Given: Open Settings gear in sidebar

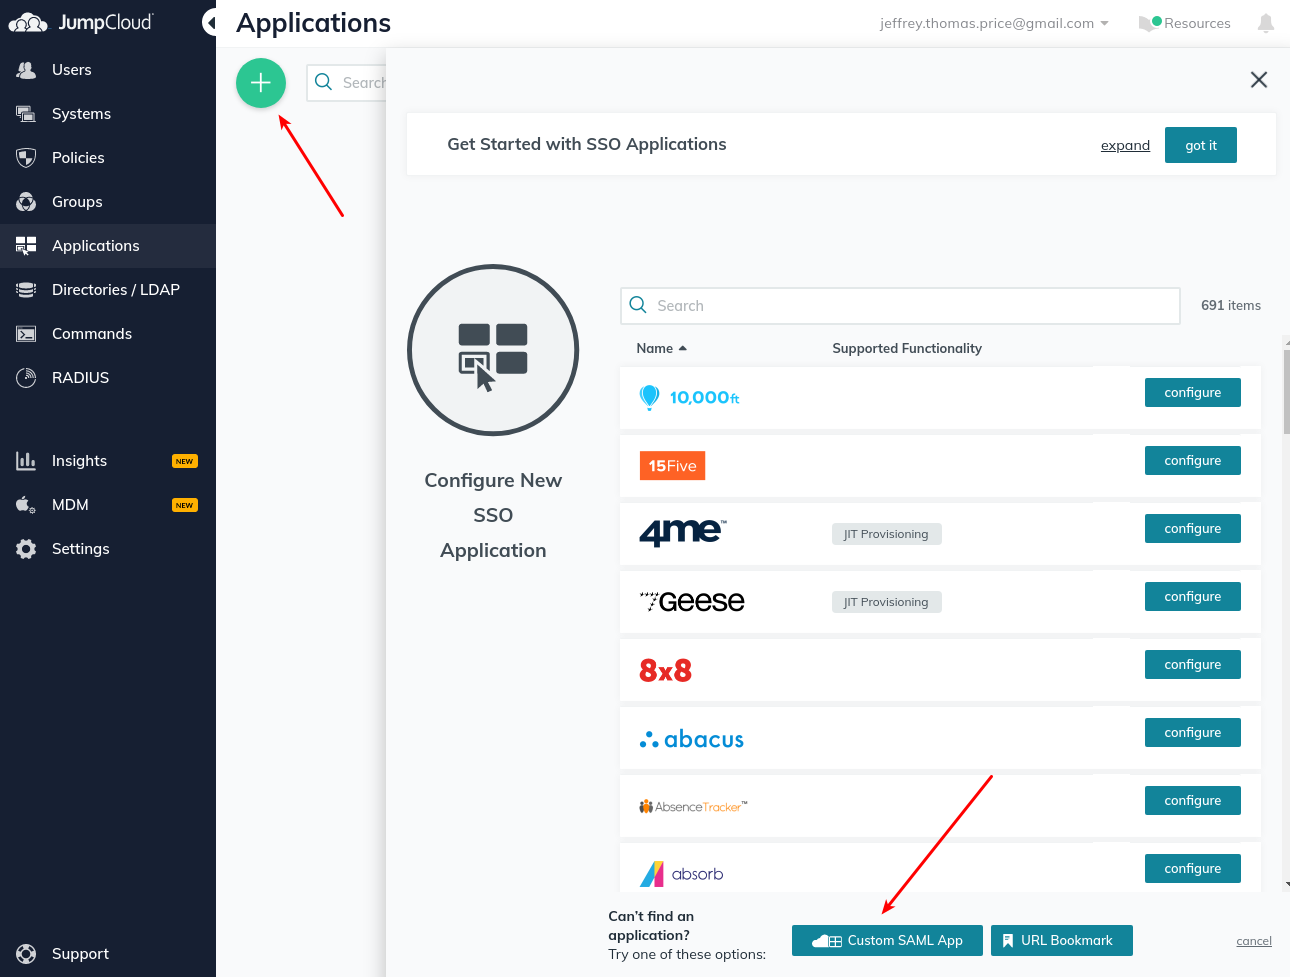Looking at the screenshot, I should 27,549.
